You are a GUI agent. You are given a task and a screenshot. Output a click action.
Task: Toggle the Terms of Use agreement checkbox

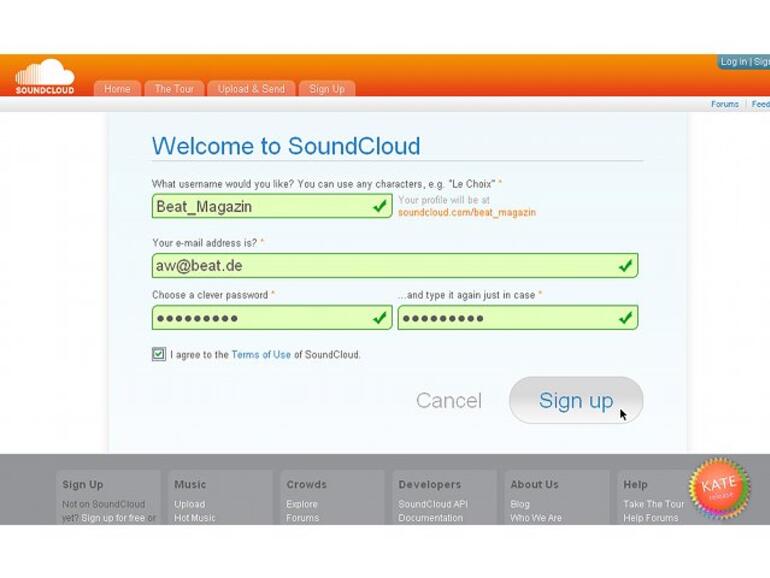coord(159,354)
